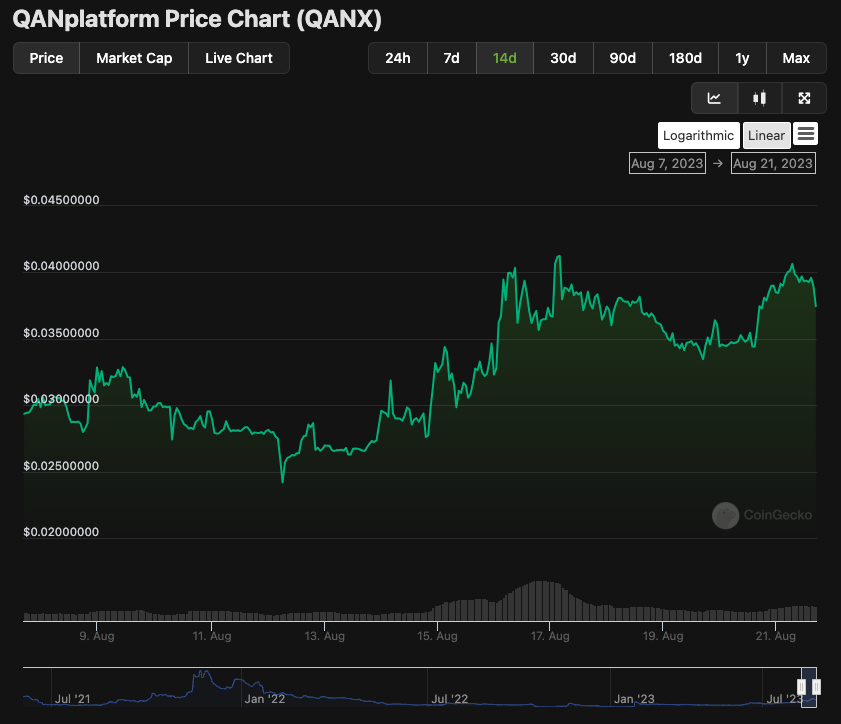Click the 17. Aug date label
The image size is (841, 724).
tap(550, 636)
